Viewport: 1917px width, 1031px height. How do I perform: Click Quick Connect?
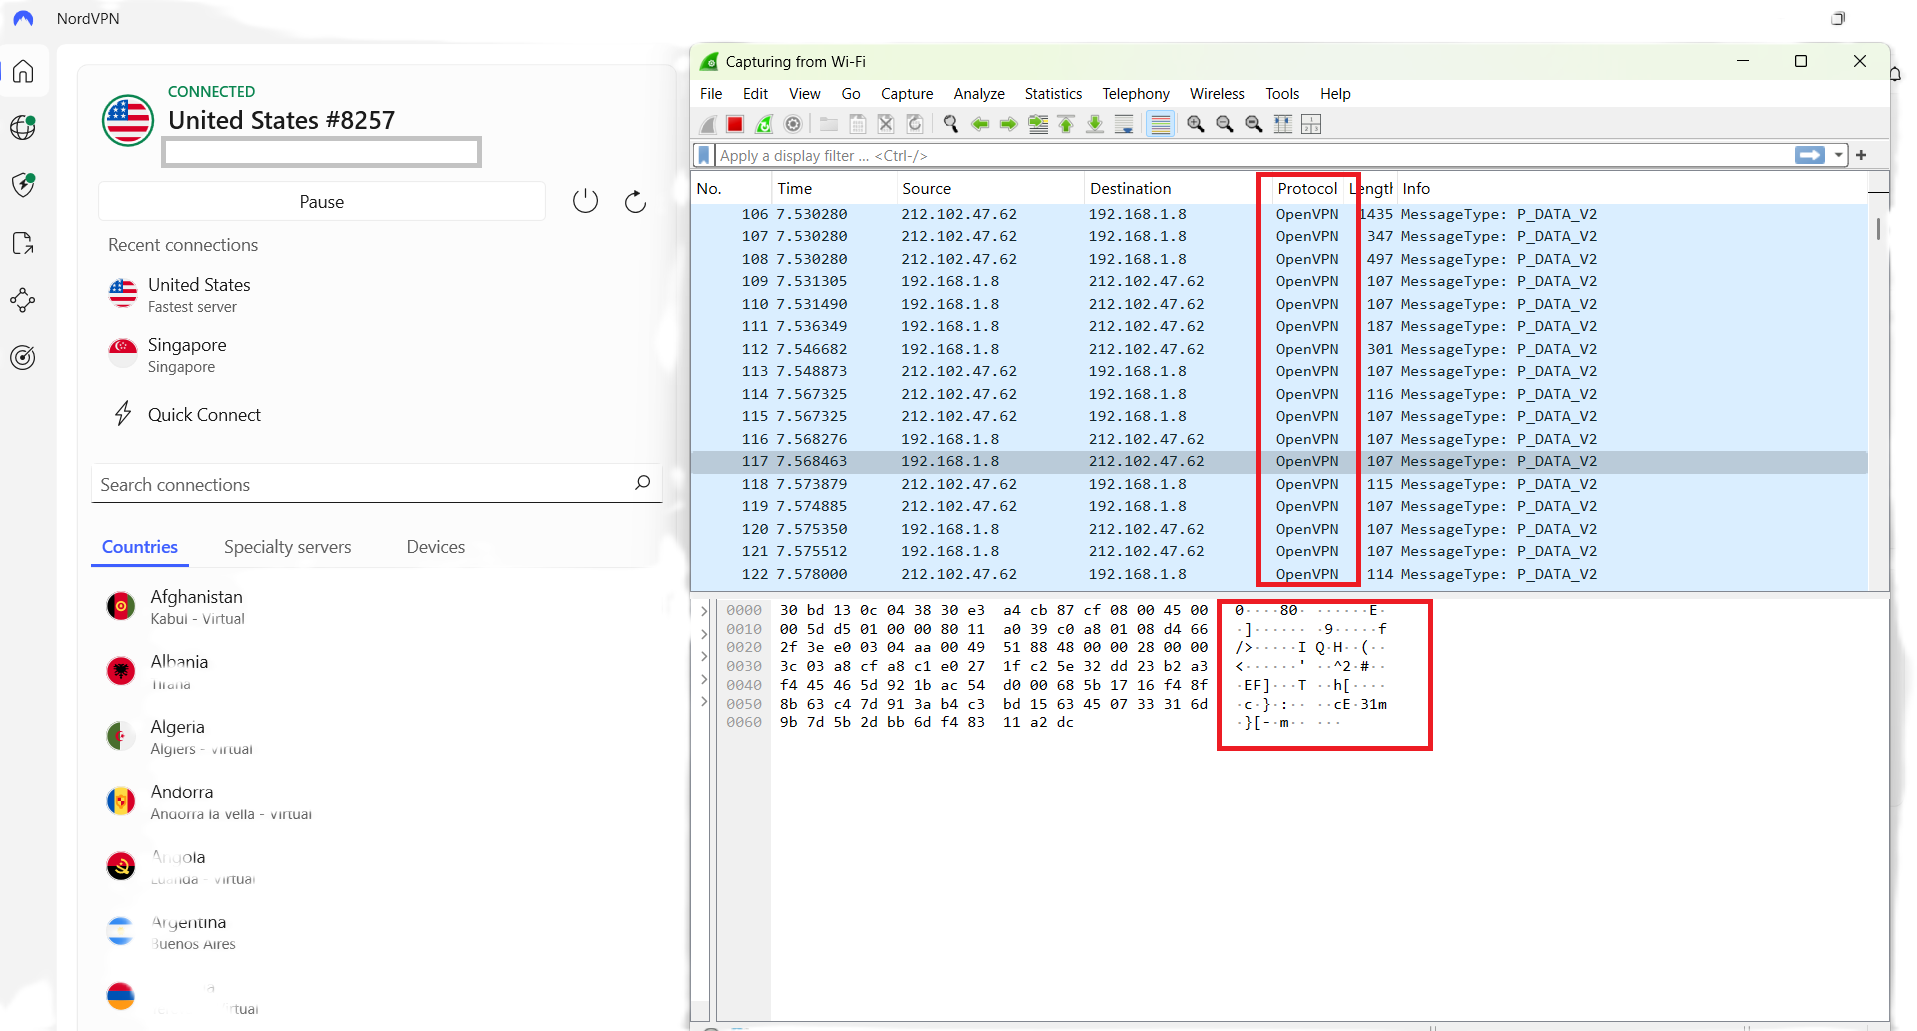tap(204, 414)
